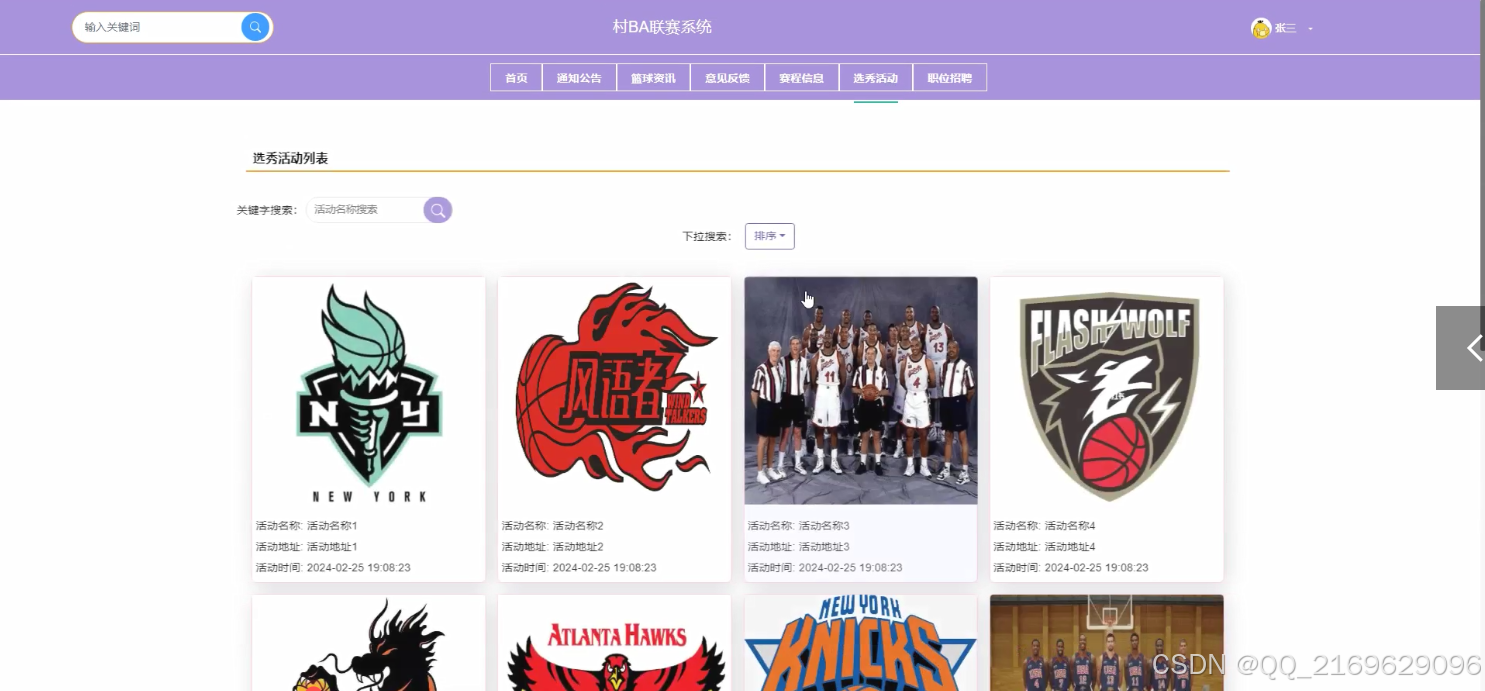Viewport: 1485px width, 691px height.
Task: Open the 篮球资讯 menu item
Action: [653, 78]
